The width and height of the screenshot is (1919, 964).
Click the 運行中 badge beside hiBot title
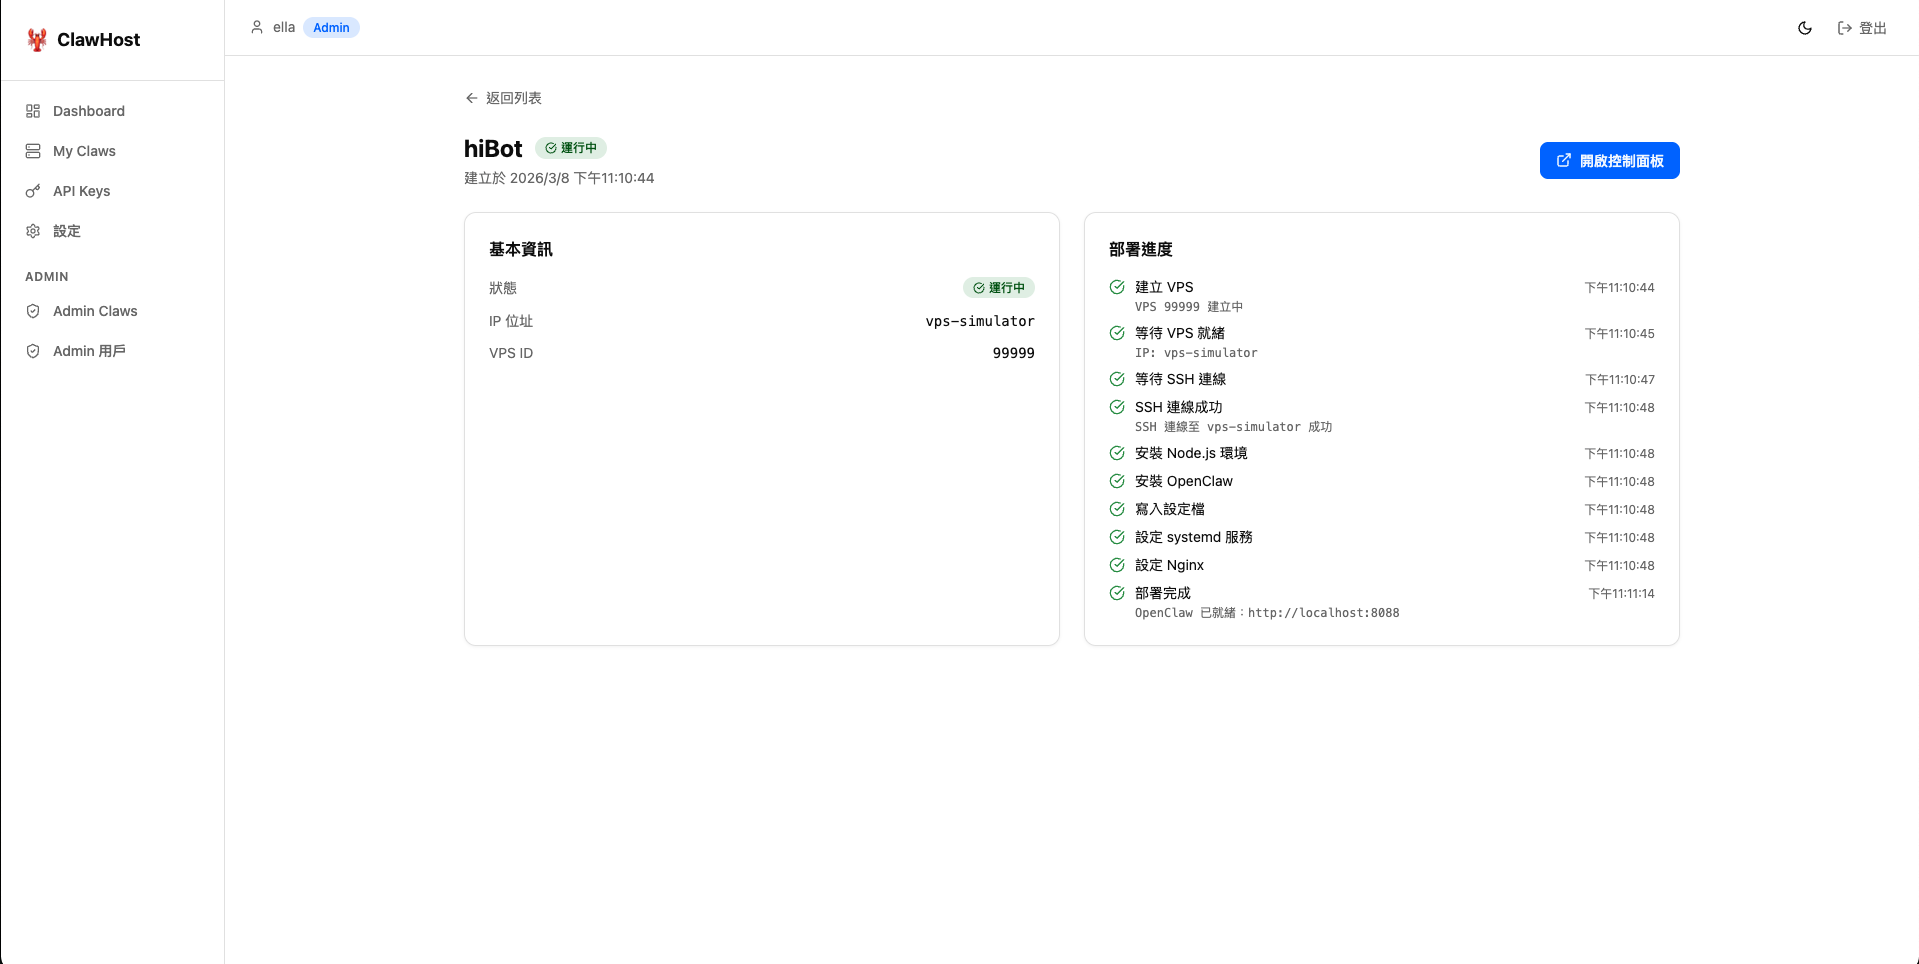point(571,148)
